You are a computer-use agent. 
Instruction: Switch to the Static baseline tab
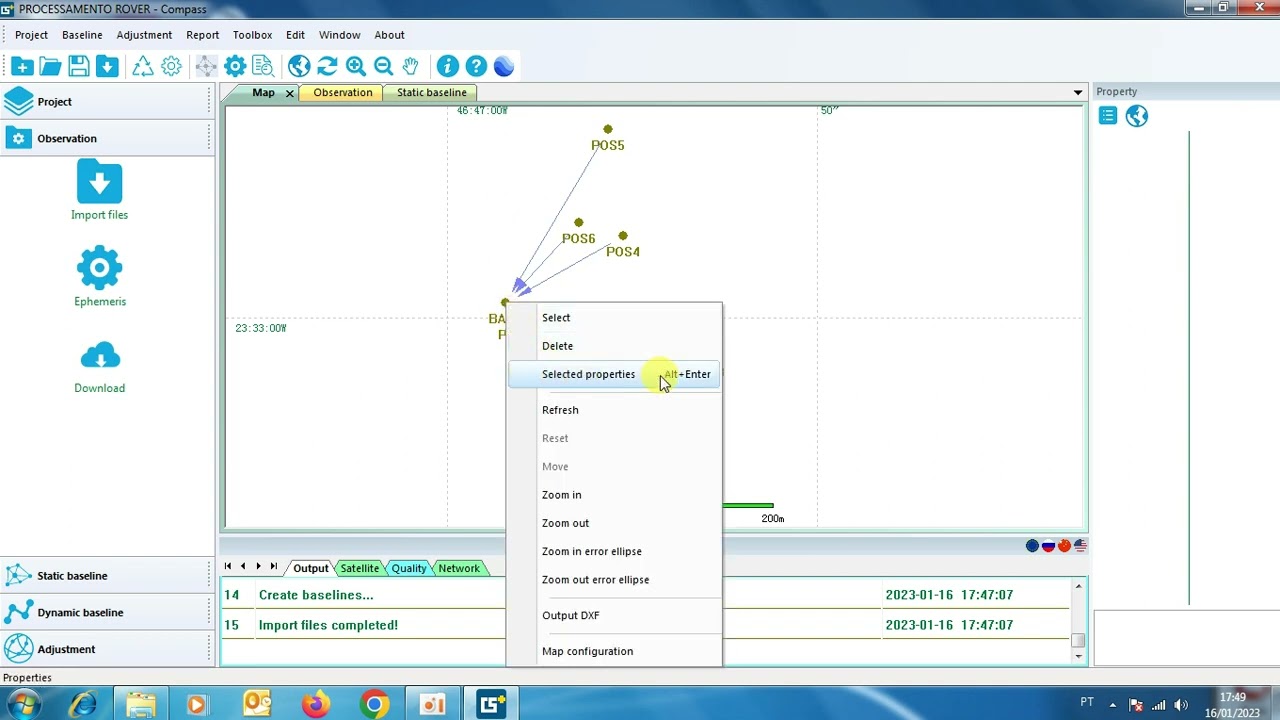(x=431, y=92)
